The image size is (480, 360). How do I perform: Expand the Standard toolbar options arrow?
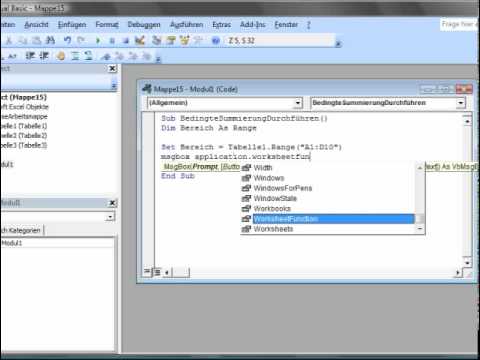[338, 44]
